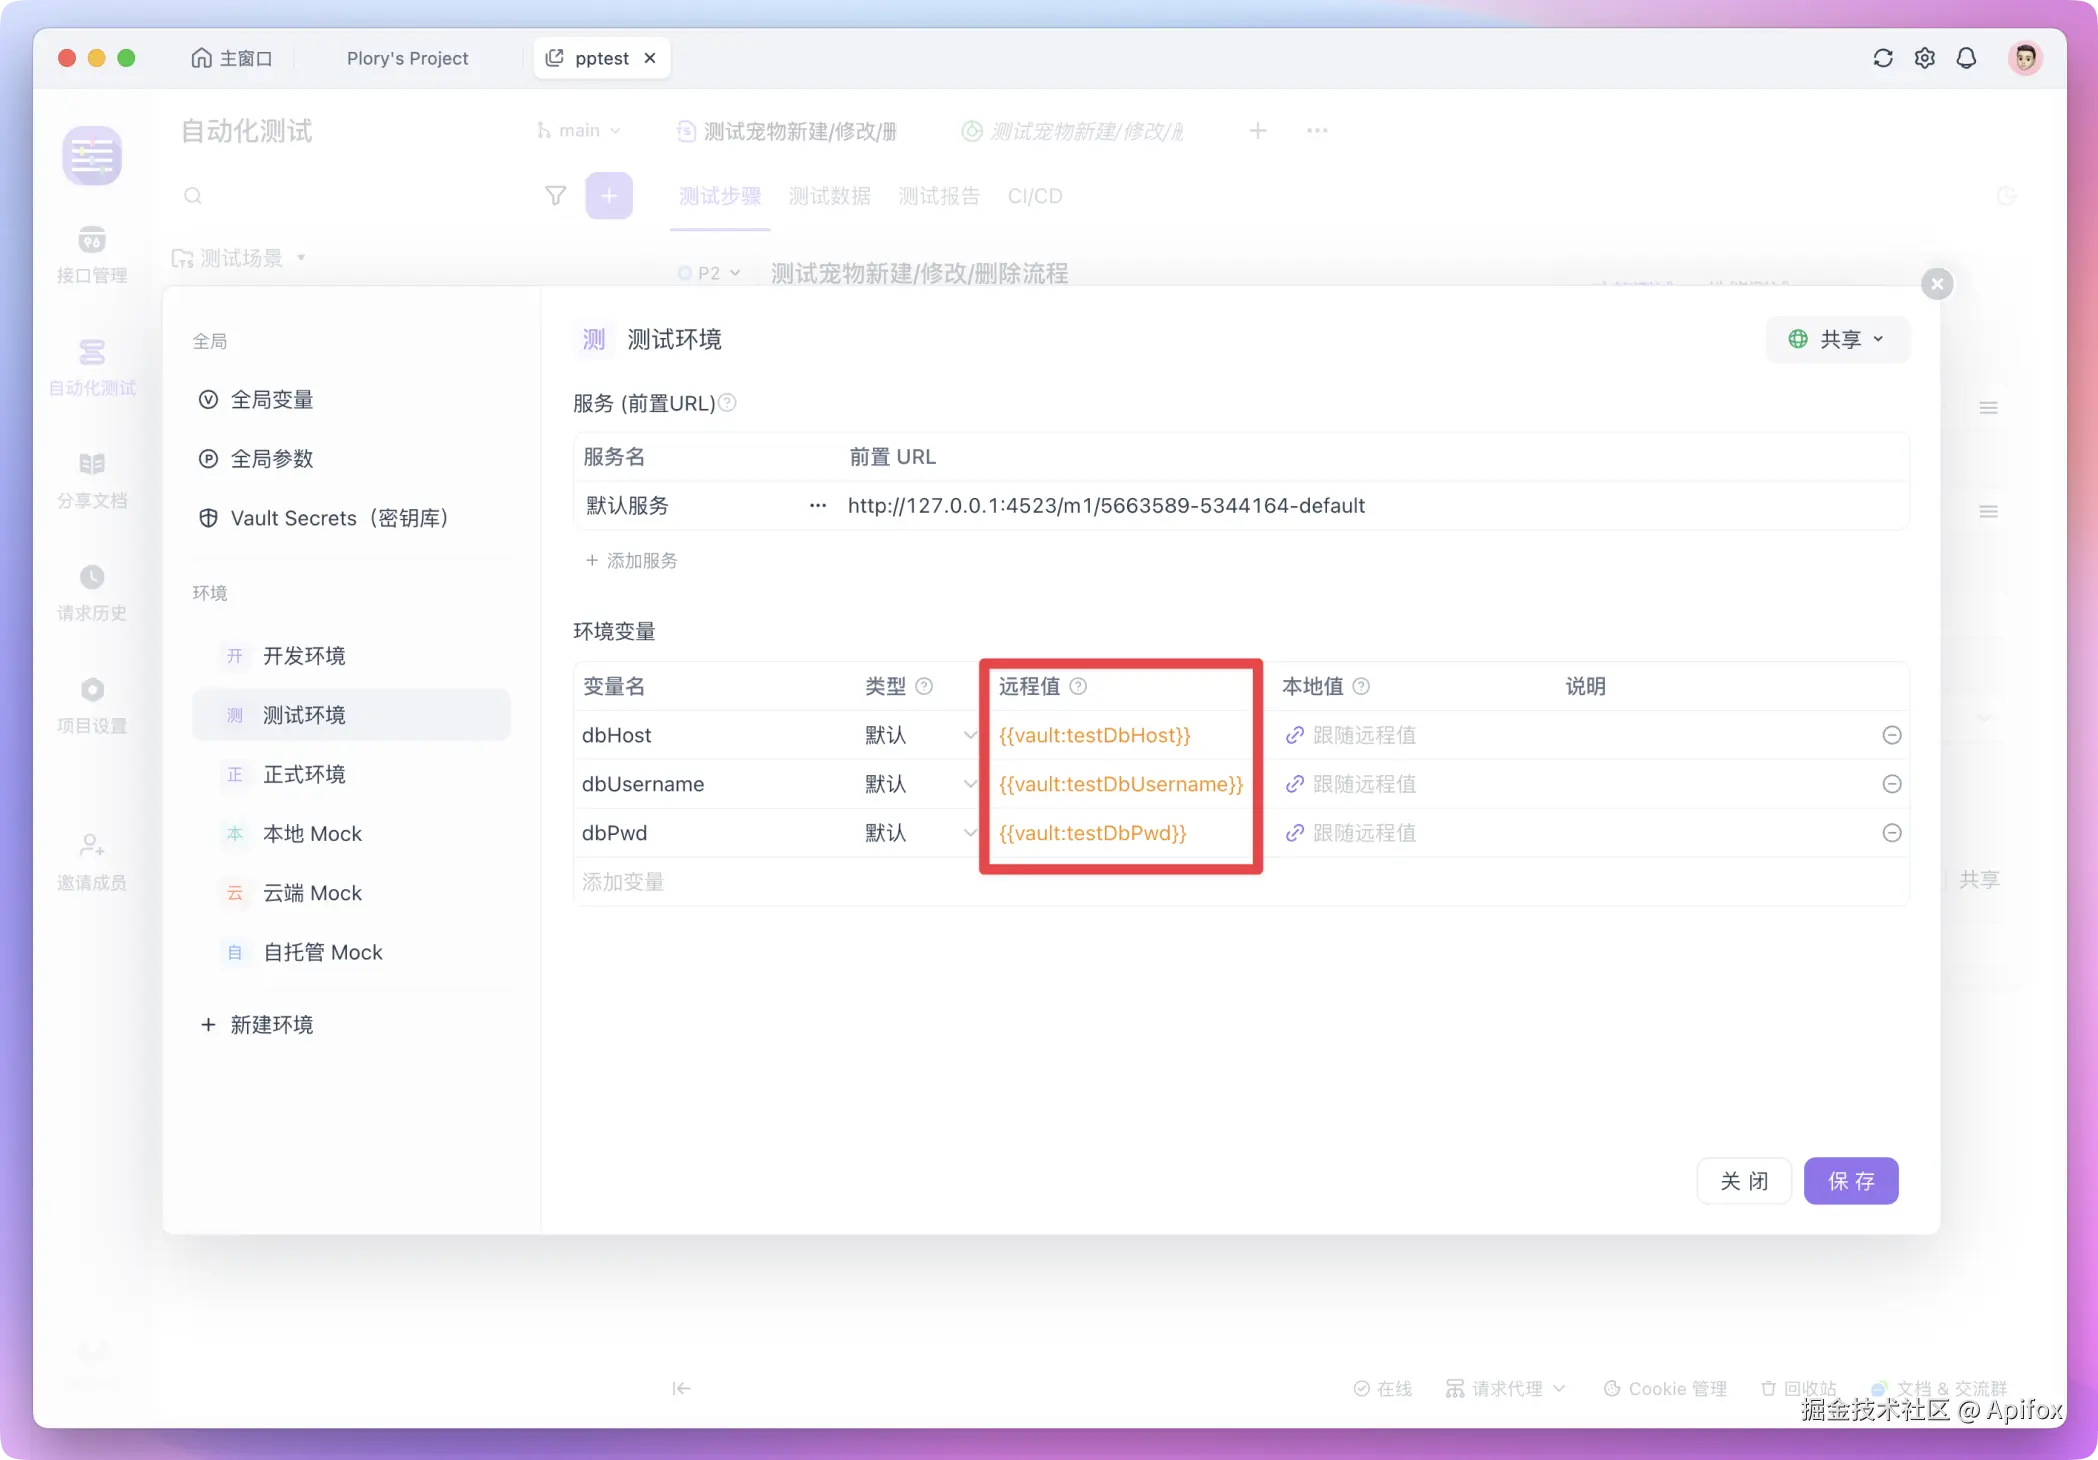This screenshot has width=2098, height=1460.
Task: Remove the dbPwd variable with minus icon
Action: 1891,833
